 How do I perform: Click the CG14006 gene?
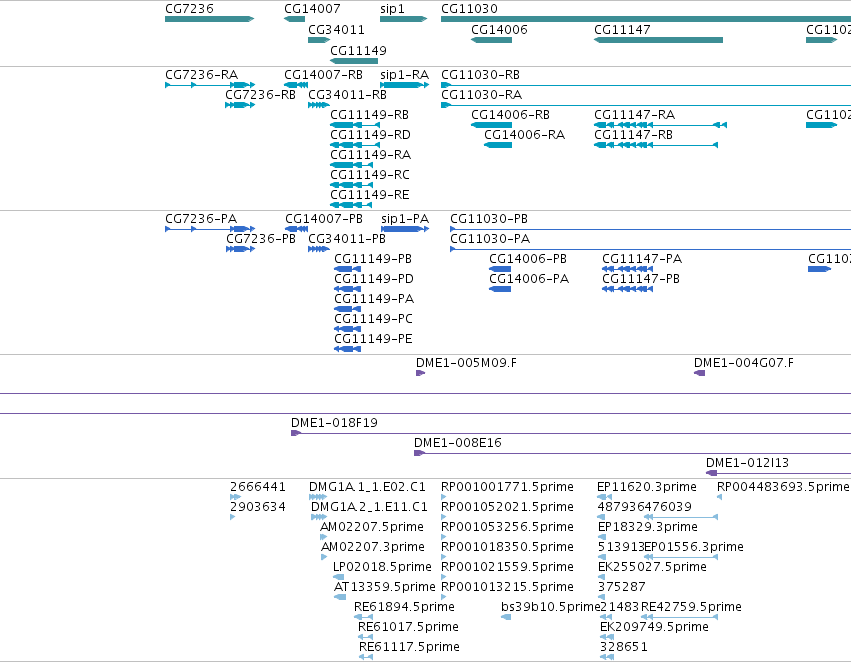pos(491,40)
